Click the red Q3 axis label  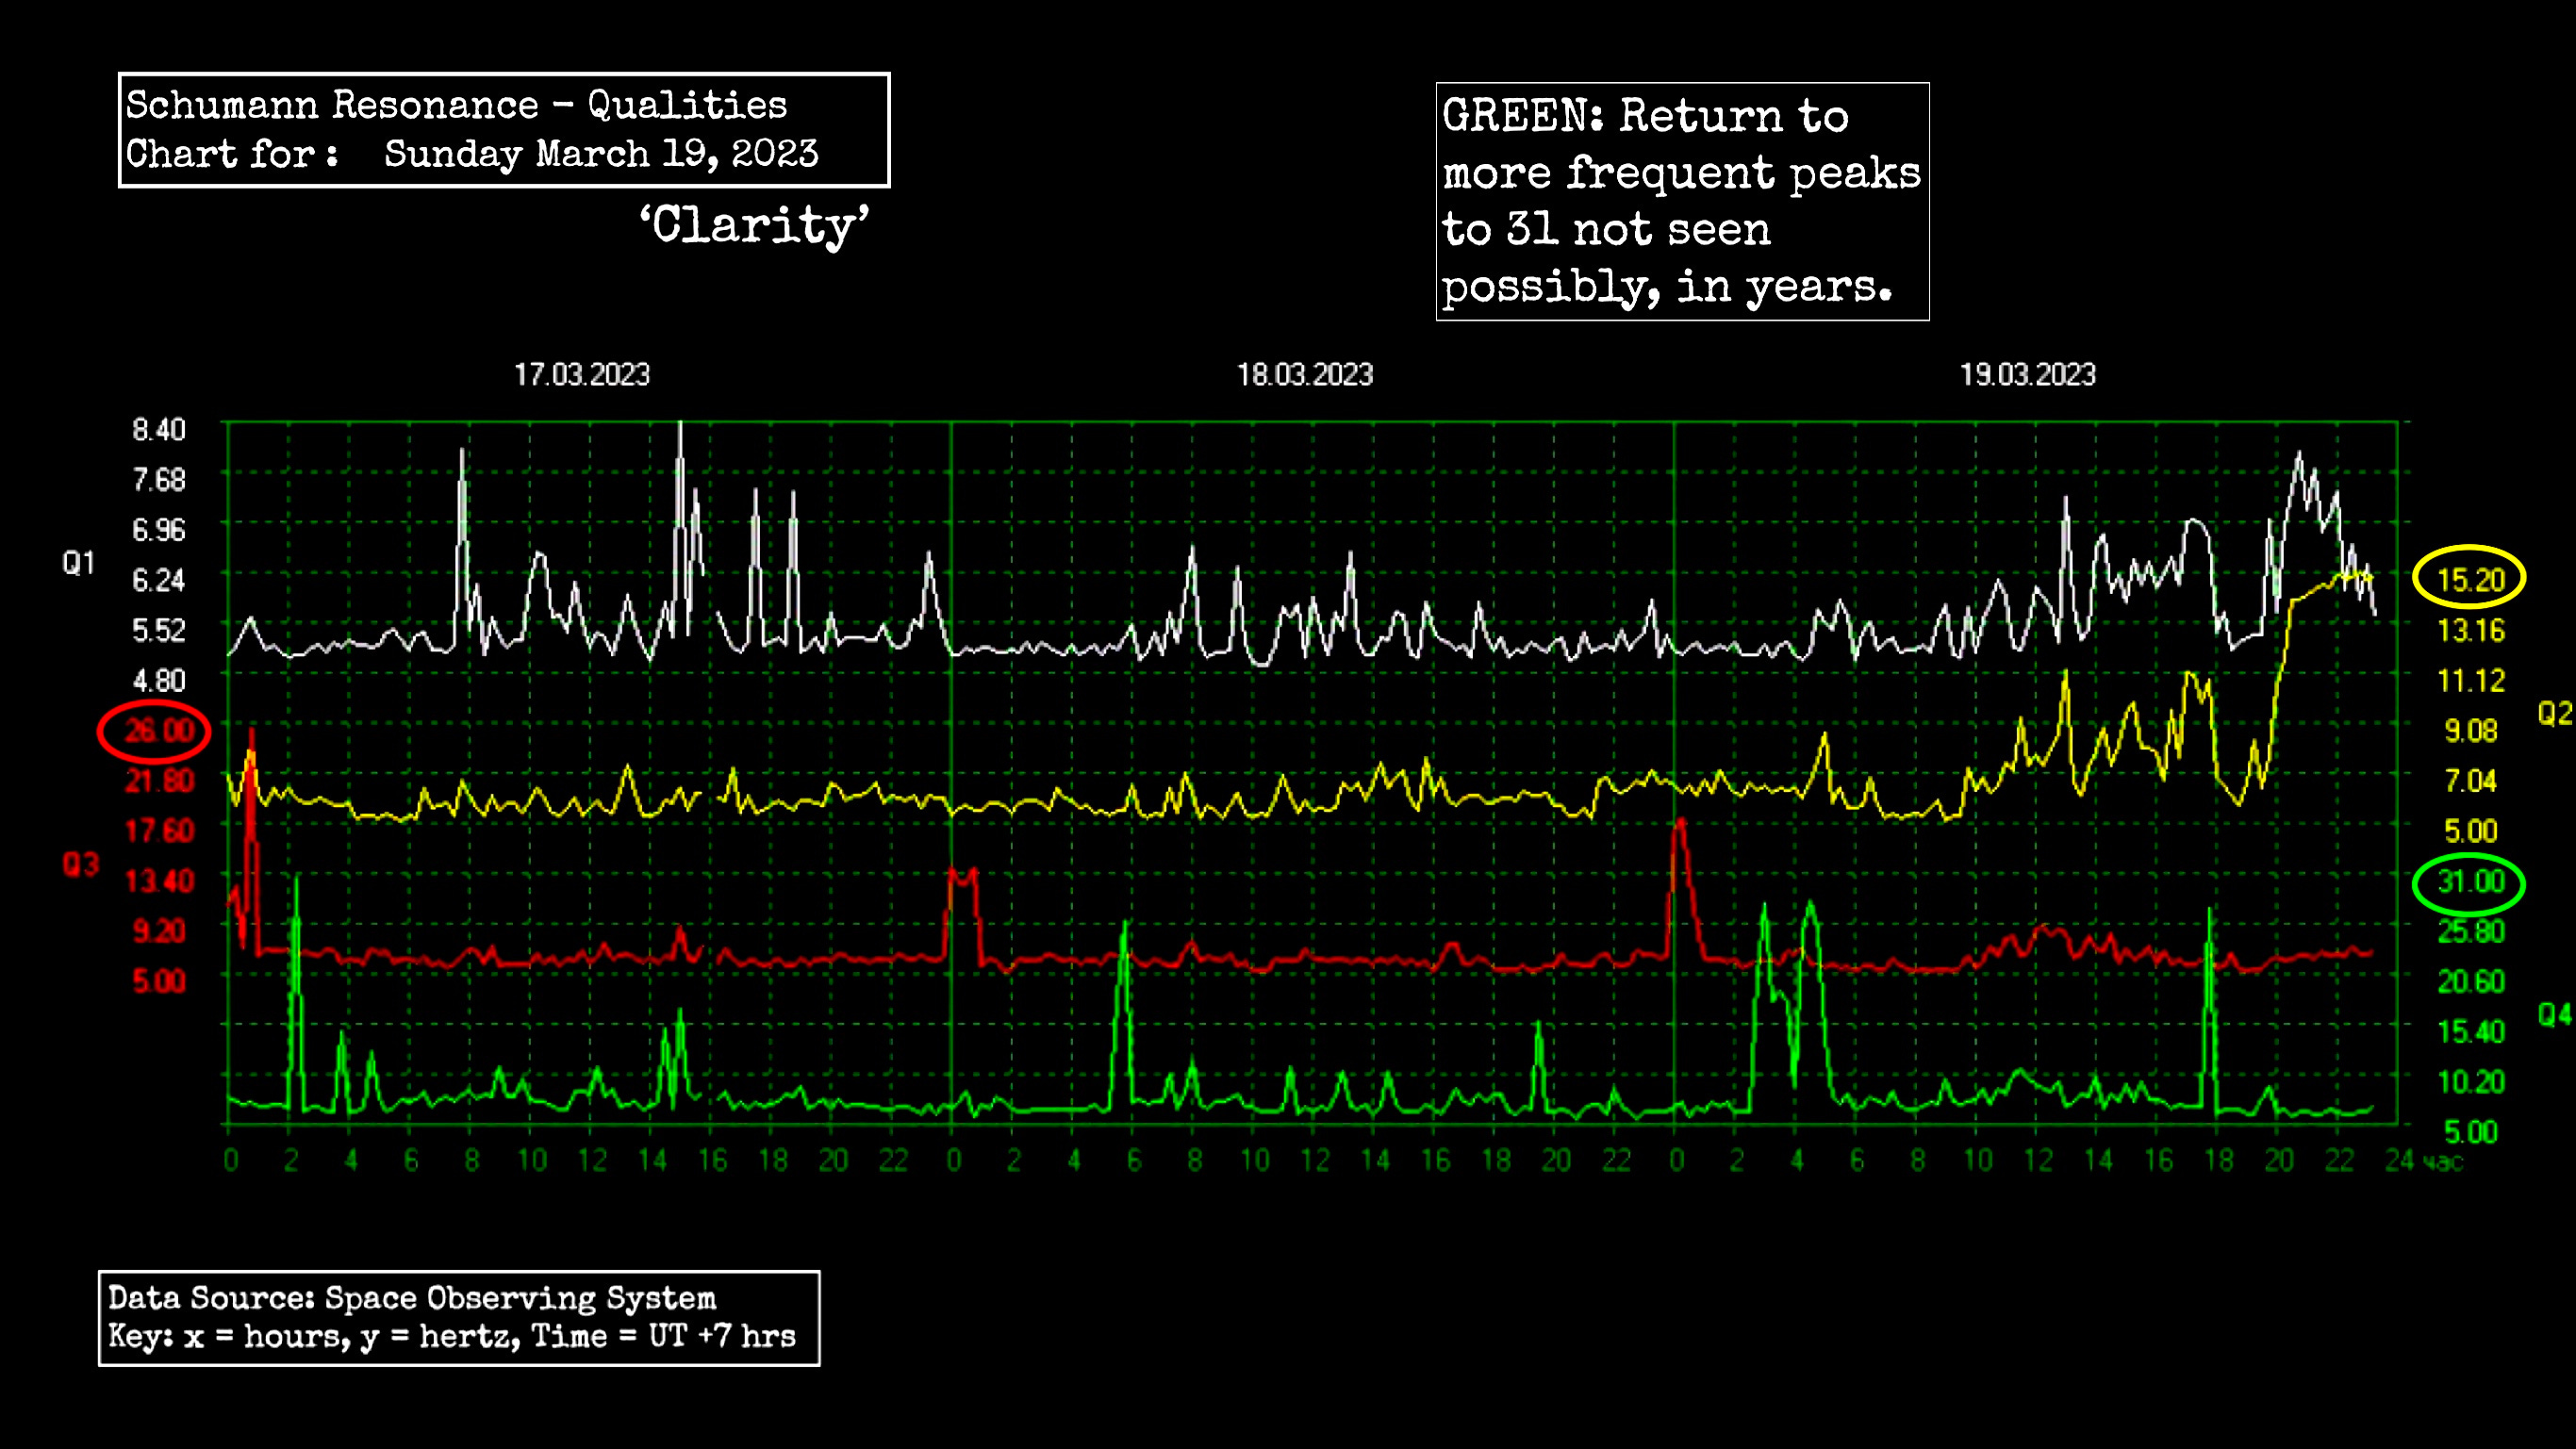click(81, 864)
